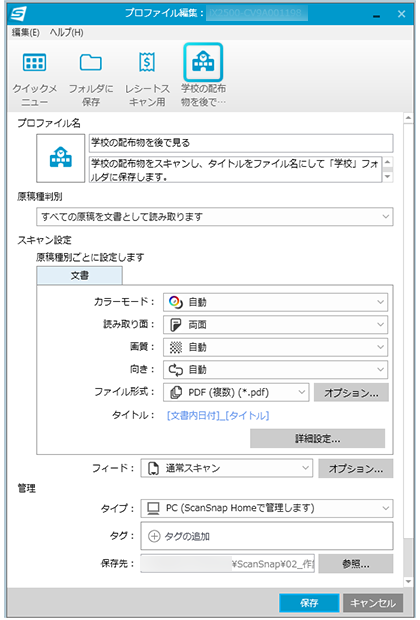Click the plus icon for タグの追加
The width and height of the screenshot is (420, 620).
154,536
